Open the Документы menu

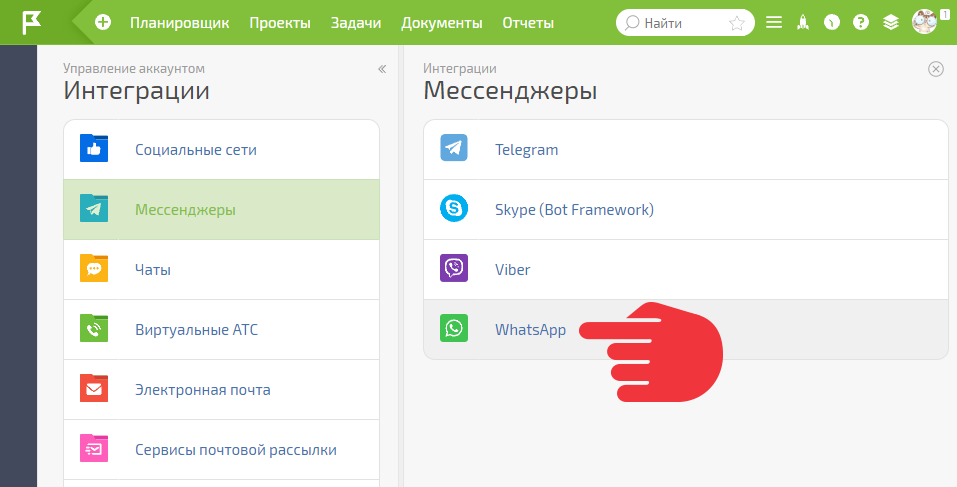click(x=441, y=23)
